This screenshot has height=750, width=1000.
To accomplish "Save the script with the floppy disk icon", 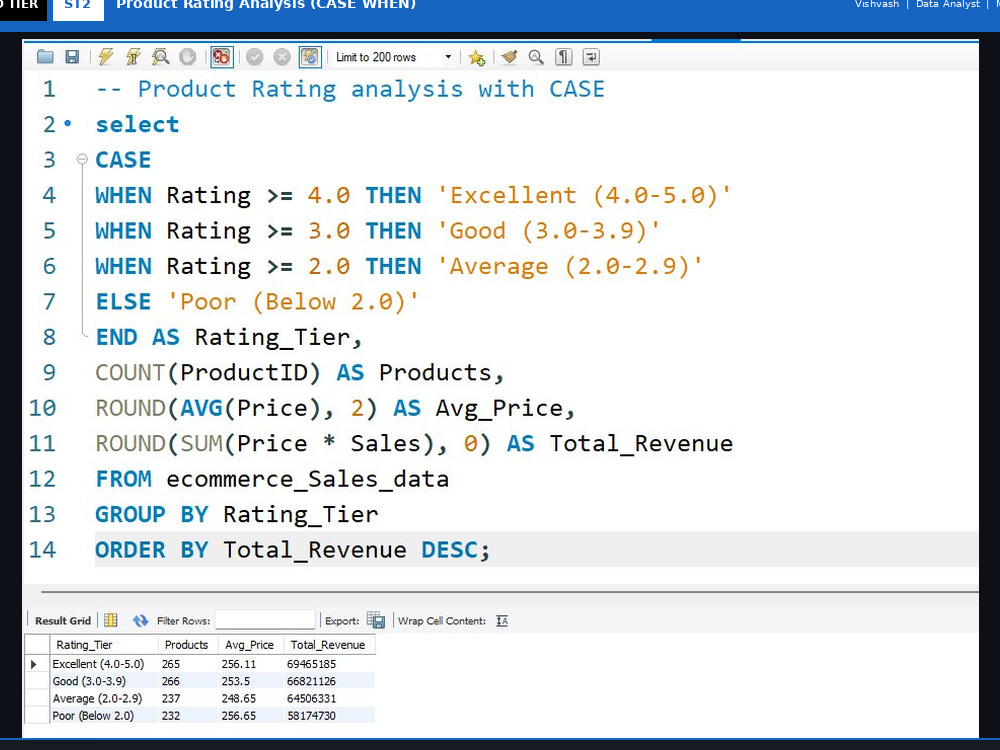I will pyautogui.click(x=72, y=57).
